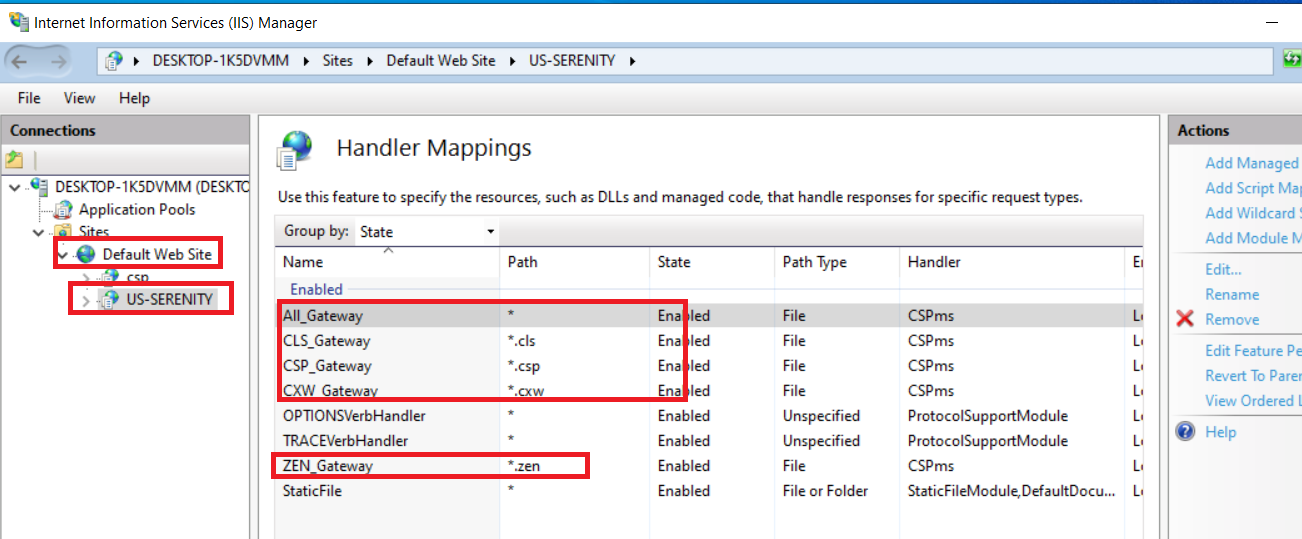Select US-SERENITY label in Connections tree

click(169, 299)
